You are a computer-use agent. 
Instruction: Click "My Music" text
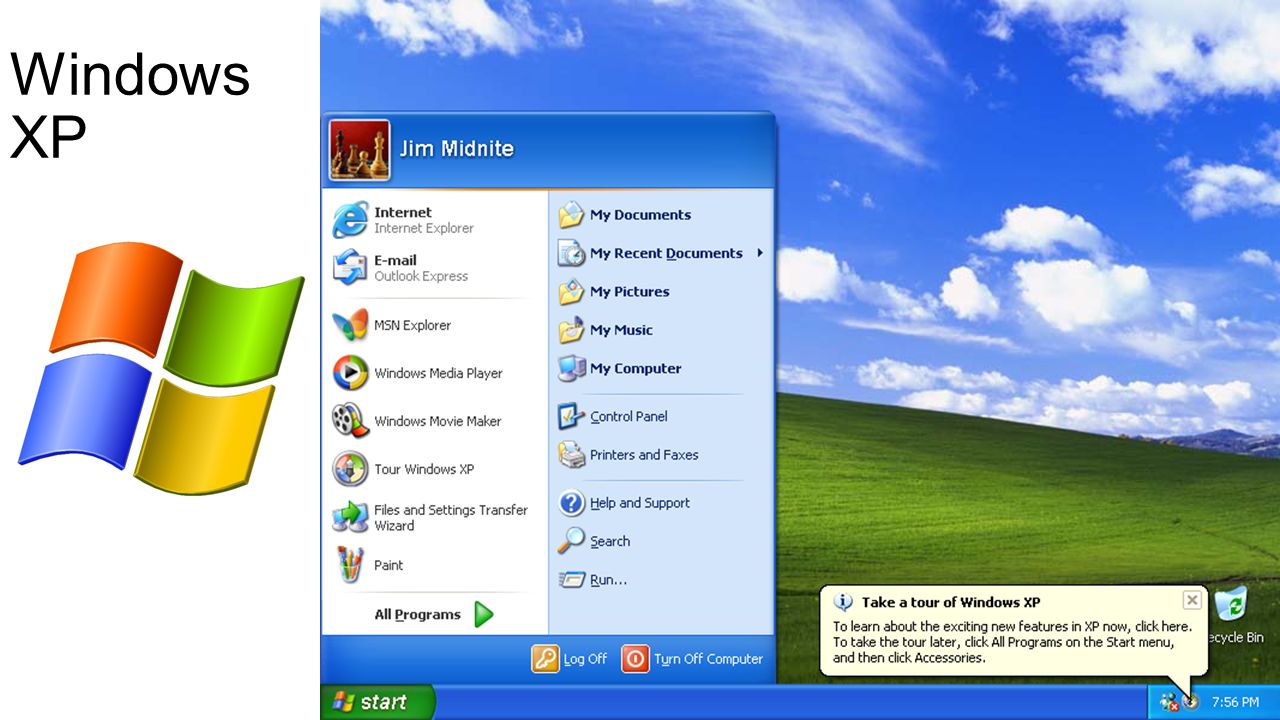(x=621, y=330)
